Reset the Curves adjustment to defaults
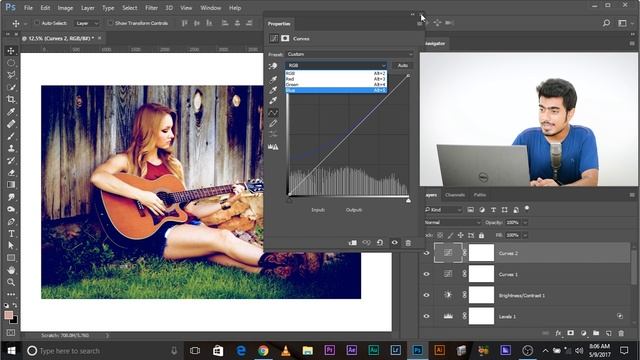Viewport: 640px width, 360px height. click(x=380, y=243)
